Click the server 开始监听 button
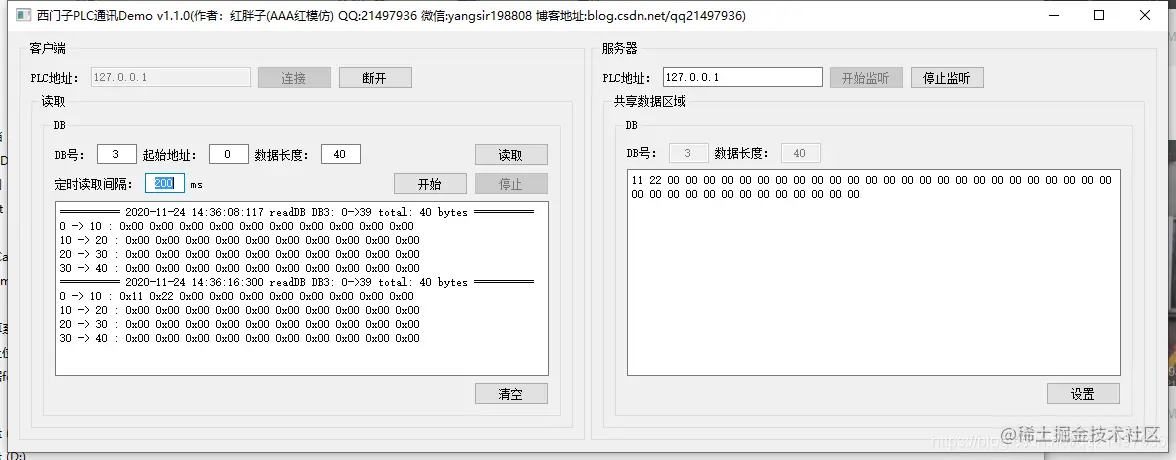This screenshot has width=1176, height=460. point(866,77)
